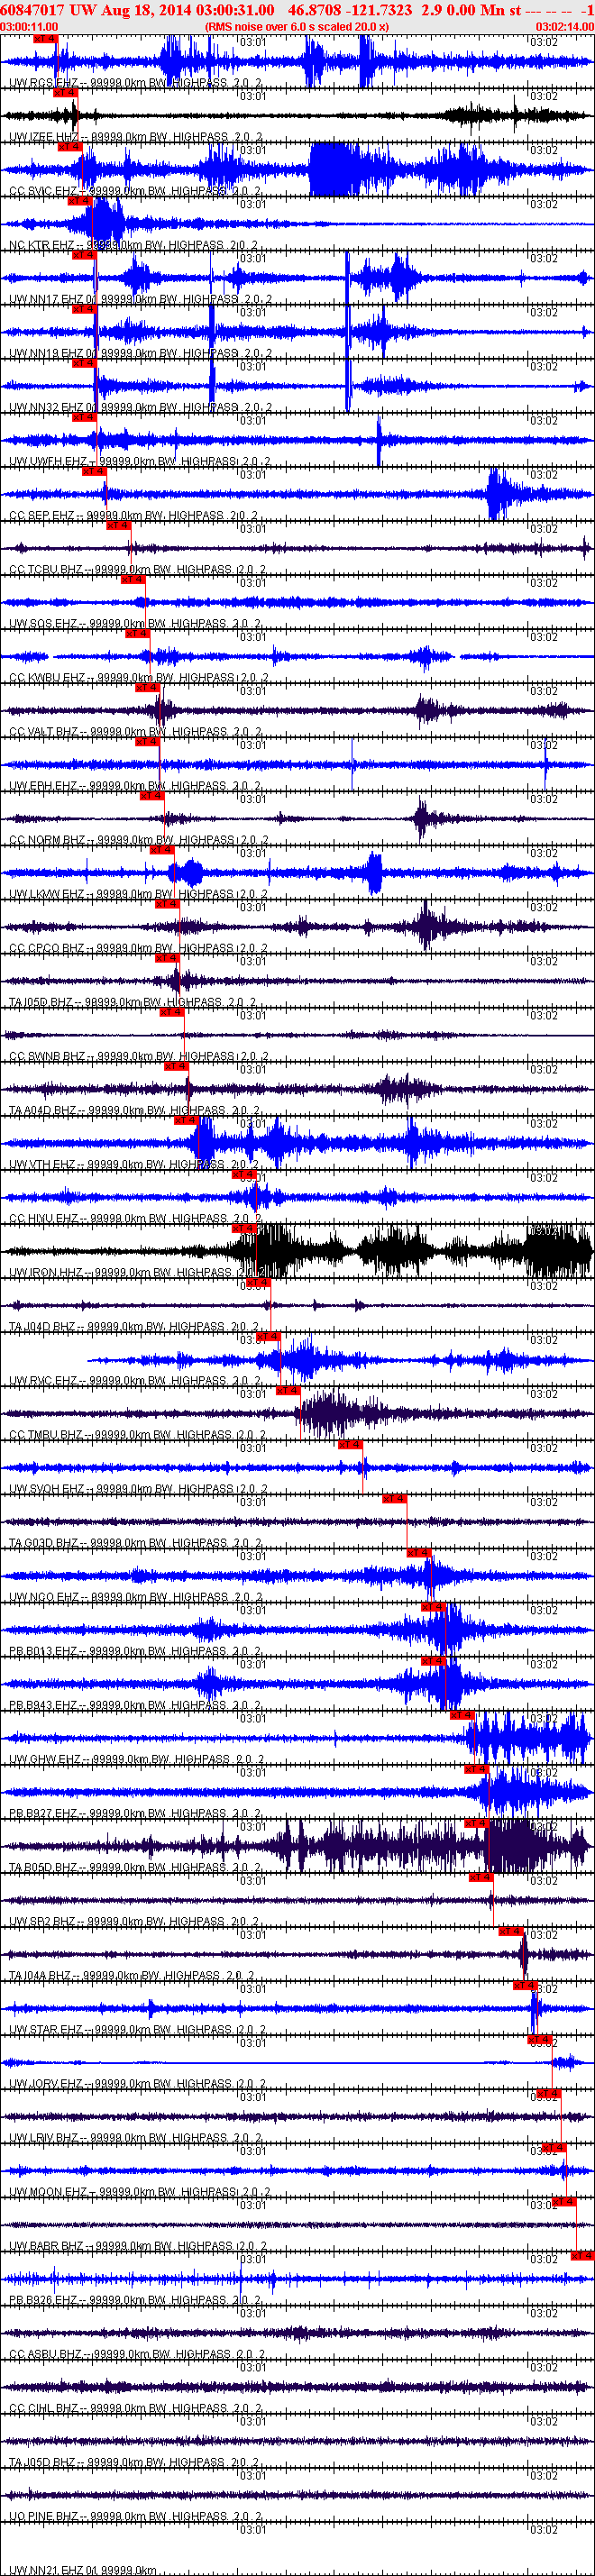Viewport: 595px width, 2576px height.
Task: Select the CC SVIC EHZ station label
Action: click(43, 191)
